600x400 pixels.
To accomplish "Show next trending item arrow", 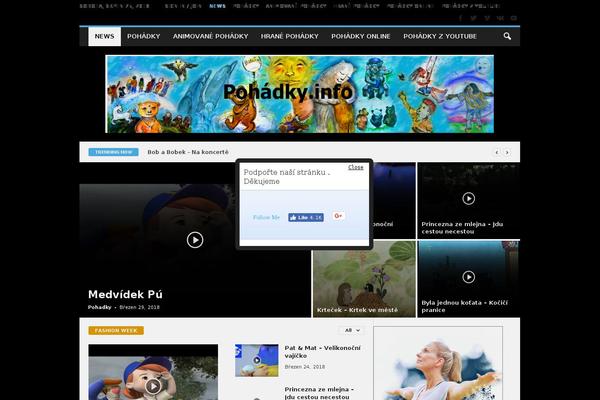I will 507,152.
